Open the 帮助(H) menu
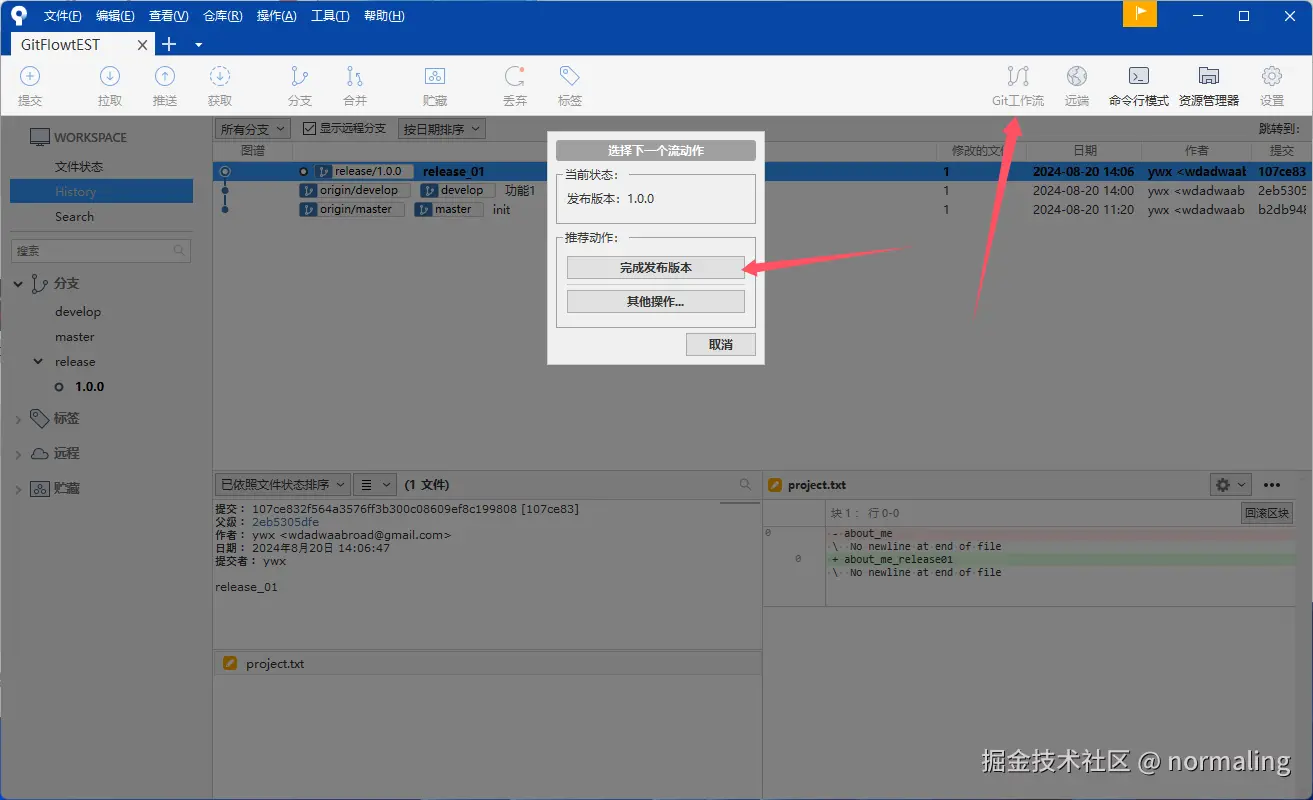Image resolution: width=1313 pixels, height=800 pixels. tap(384, 16)
